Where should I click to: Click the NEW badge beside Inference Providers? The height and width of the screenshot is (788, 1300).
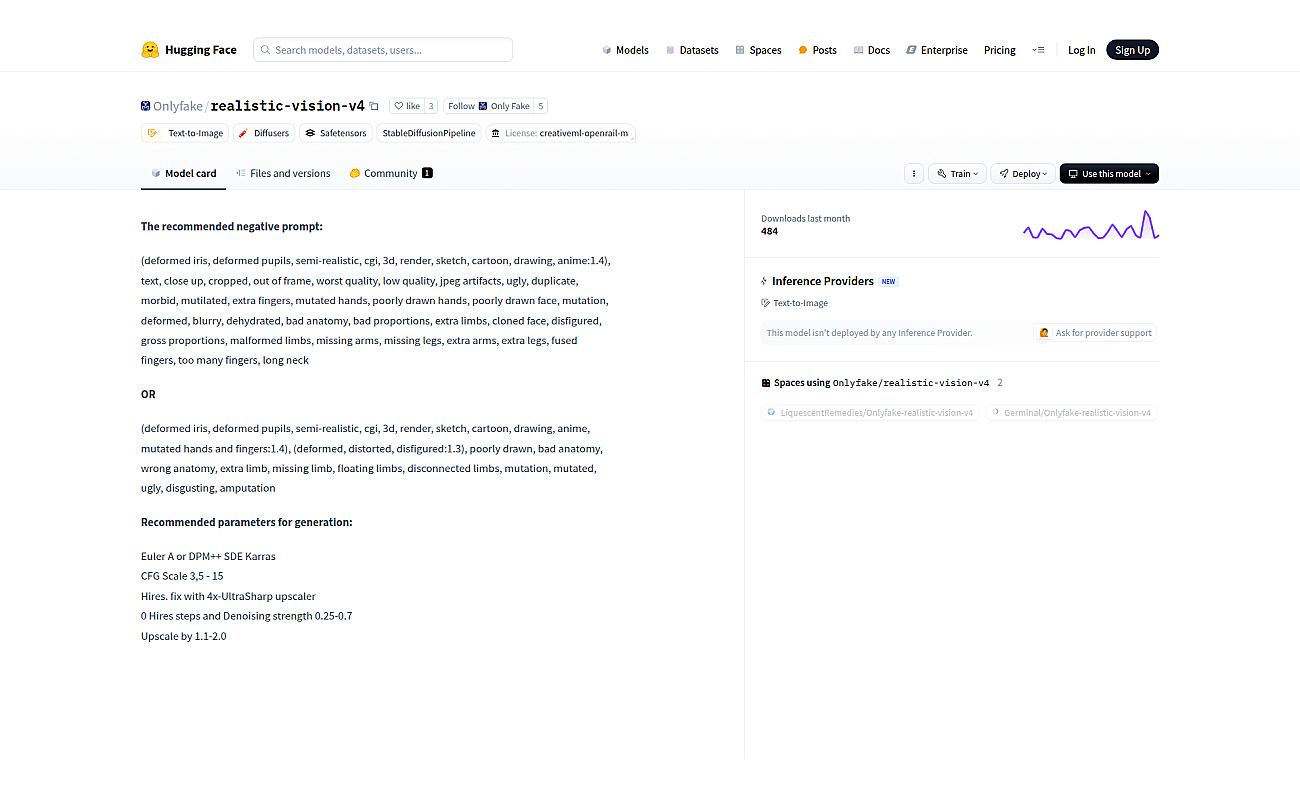pyautogui.click(x=888, y=282)
